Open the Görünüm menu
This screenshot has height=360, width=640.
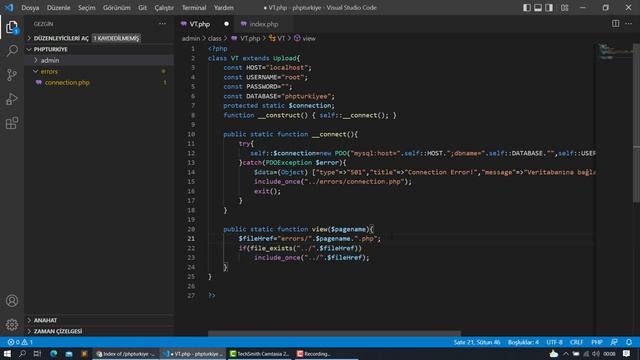[117, 7]
